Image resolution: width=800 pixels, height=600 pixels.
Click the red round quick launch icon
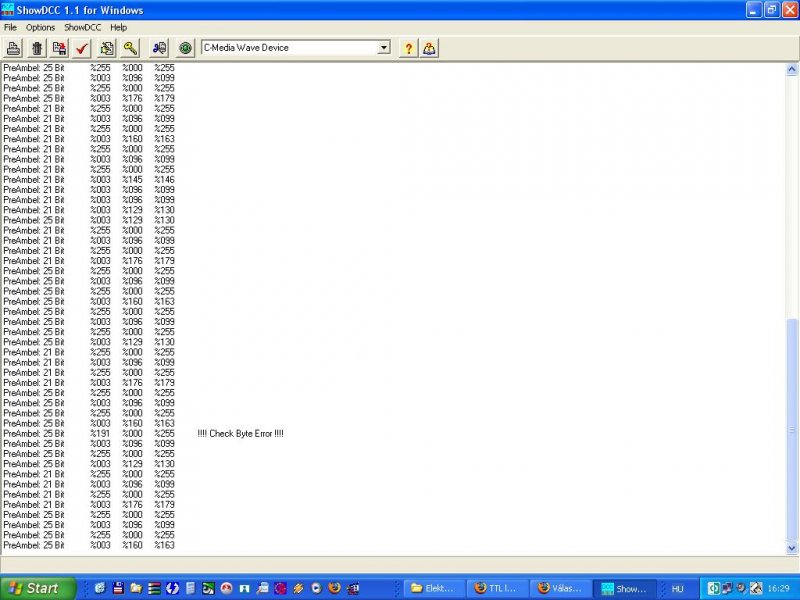click(226, 588)
